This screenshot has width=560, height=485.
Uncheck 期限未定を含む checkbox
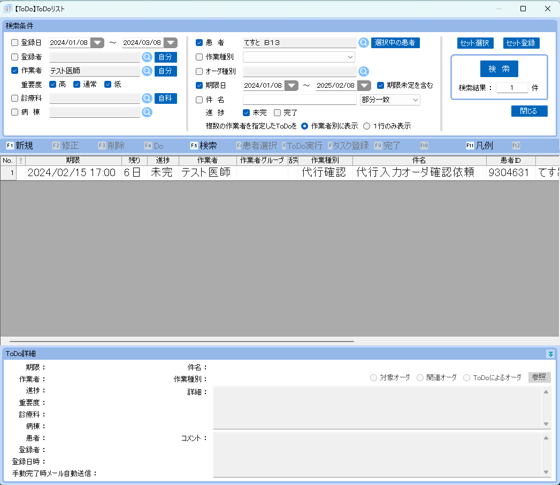380,85
